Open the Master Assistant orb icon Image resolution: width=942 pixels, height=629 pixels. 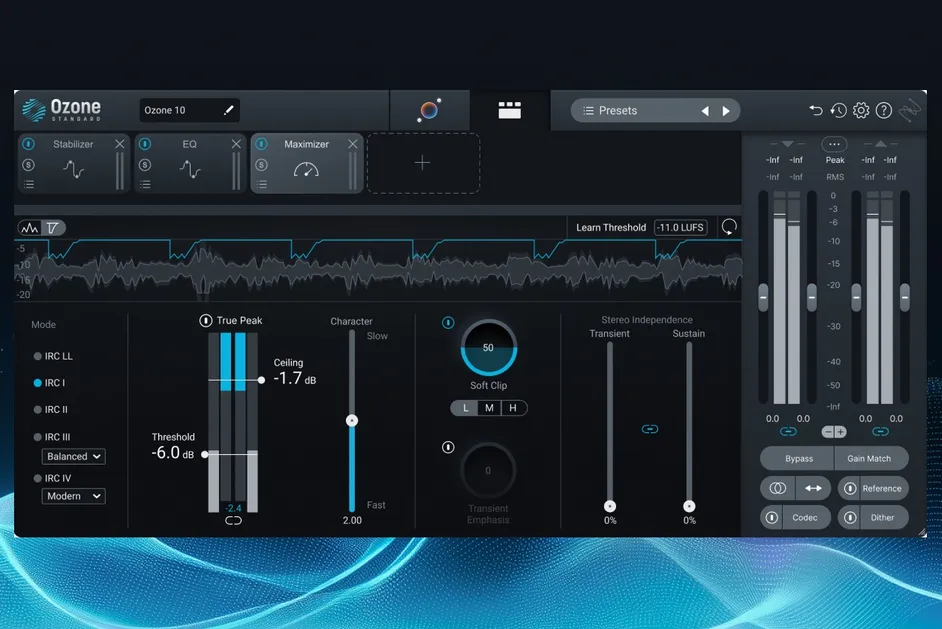[x=430, y=110]
